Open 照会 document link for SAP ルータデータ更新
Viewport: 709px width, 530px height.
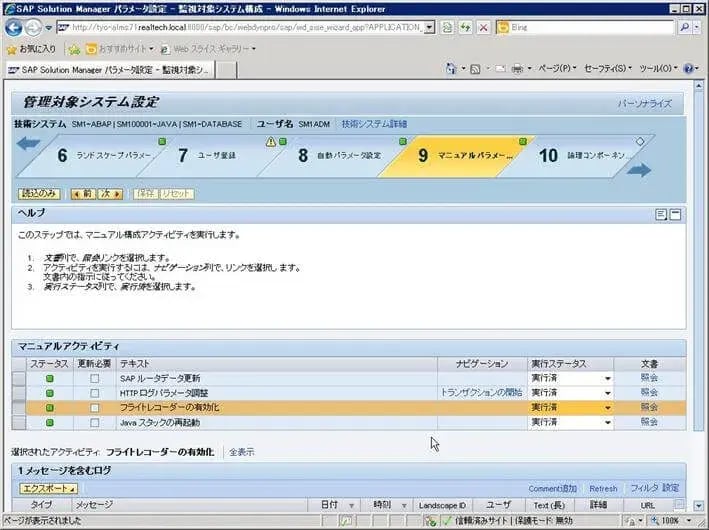(x=649, y=378)
